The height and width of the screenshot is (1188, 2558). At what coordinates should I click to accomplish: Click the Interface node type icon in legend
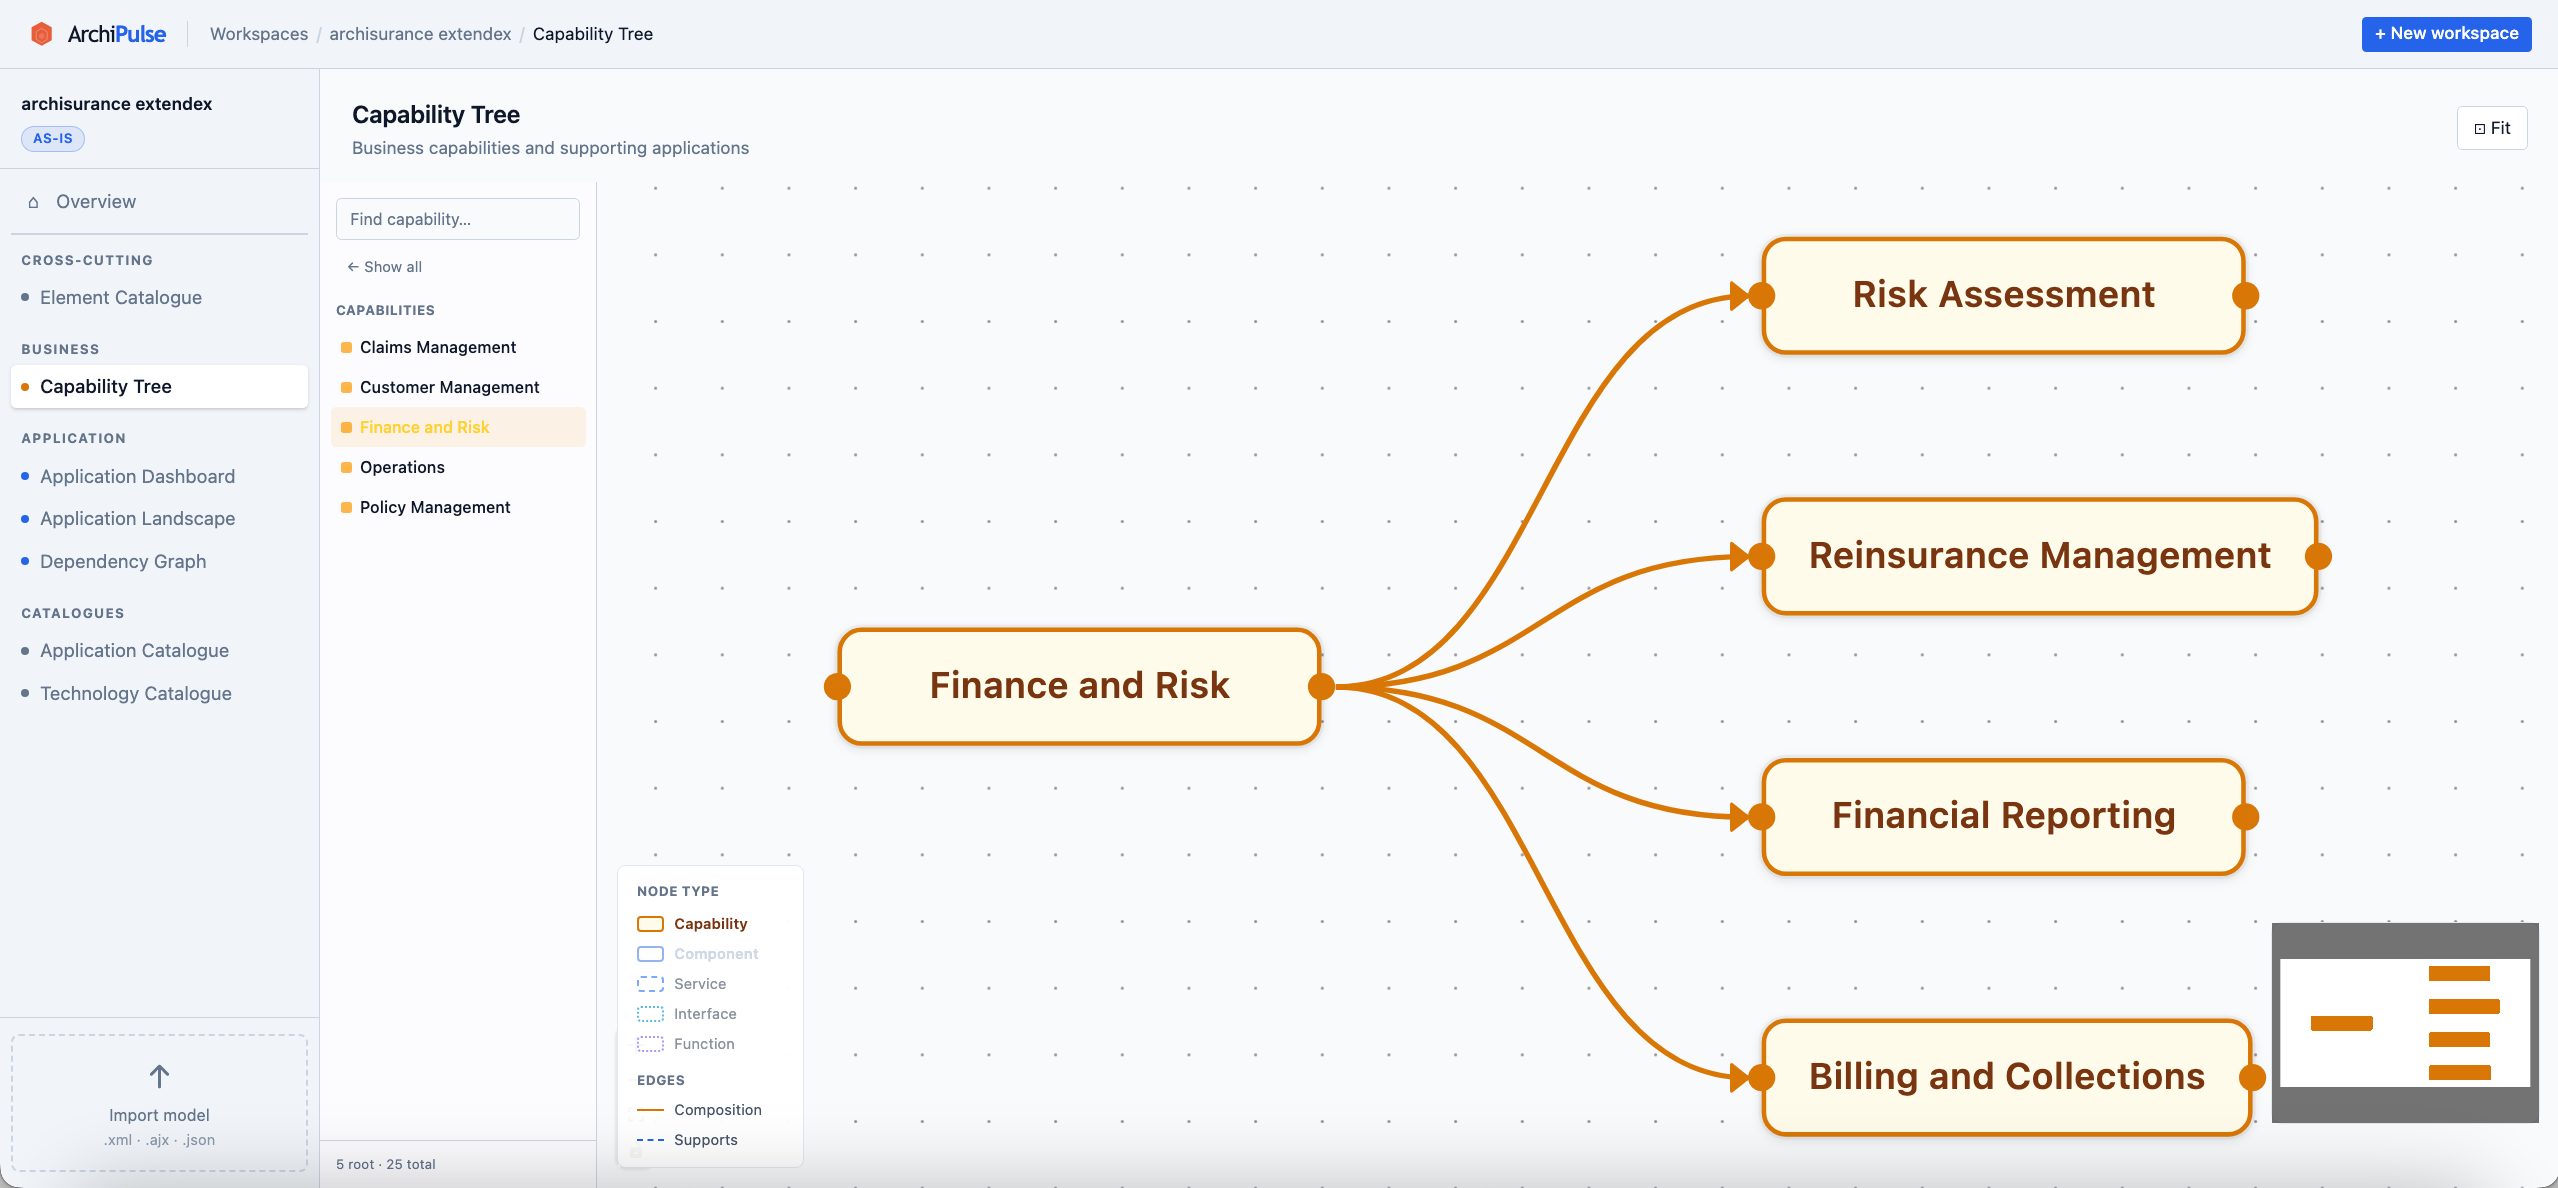pyautogui.click(x=651, y=1013)
